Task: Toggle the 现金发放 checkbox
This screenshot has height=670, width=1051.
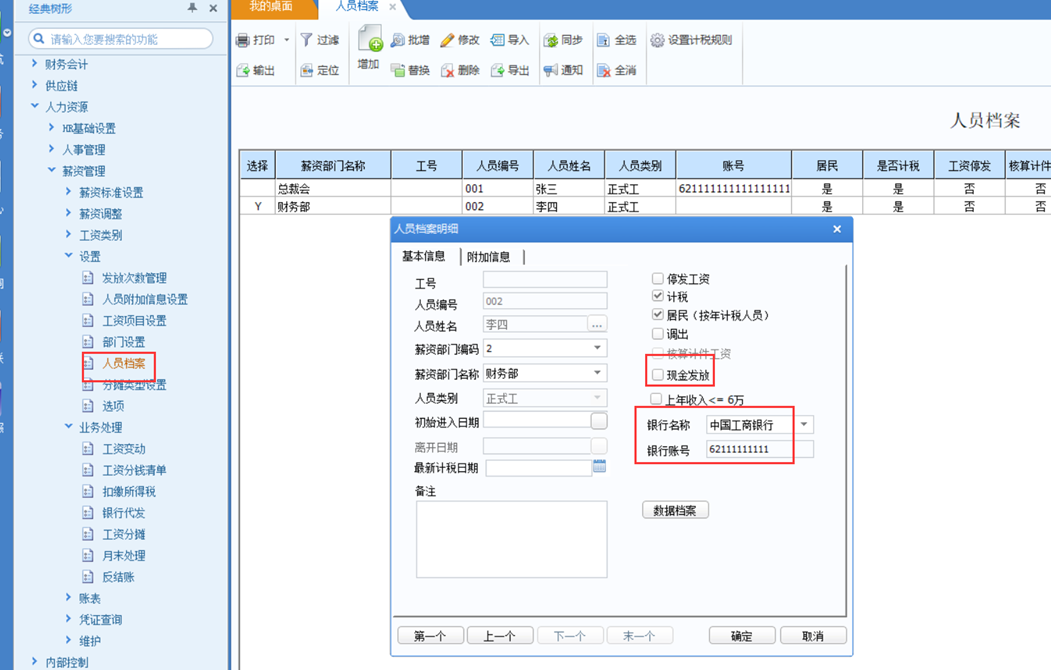Action: [657, 375]
